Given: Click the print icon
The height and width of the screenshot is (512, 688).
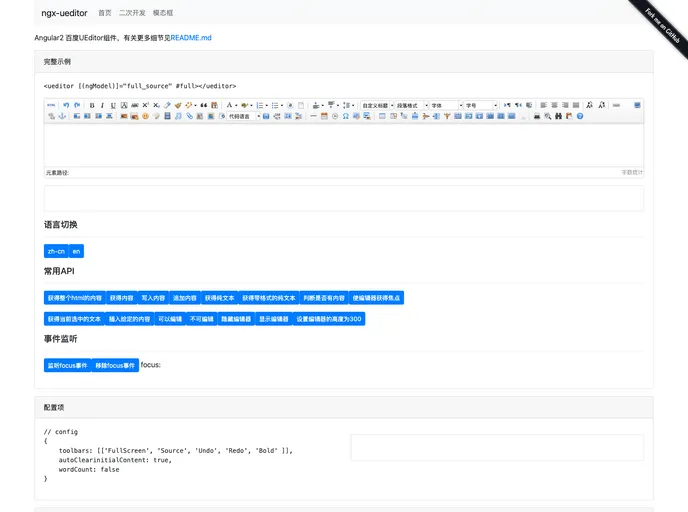Looking at the screenshot, I should [537, 116].
